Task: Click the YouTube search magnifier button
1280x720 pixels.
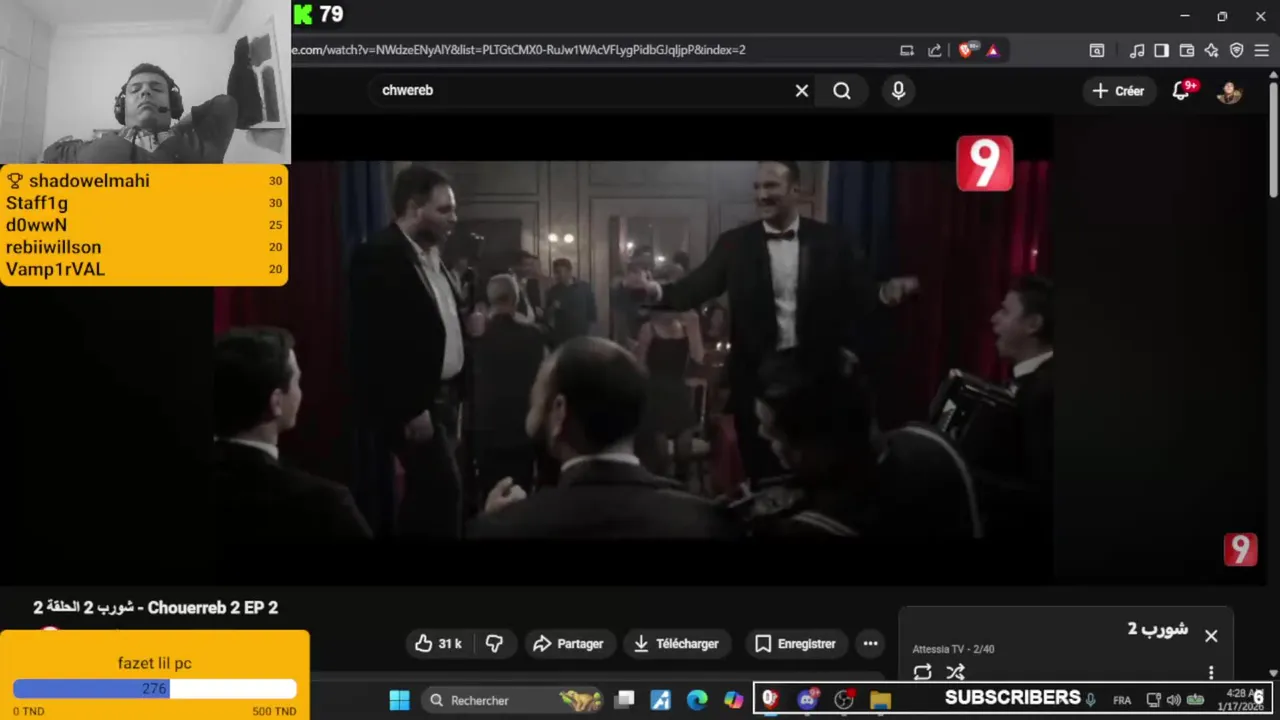Action: (842, 91)
